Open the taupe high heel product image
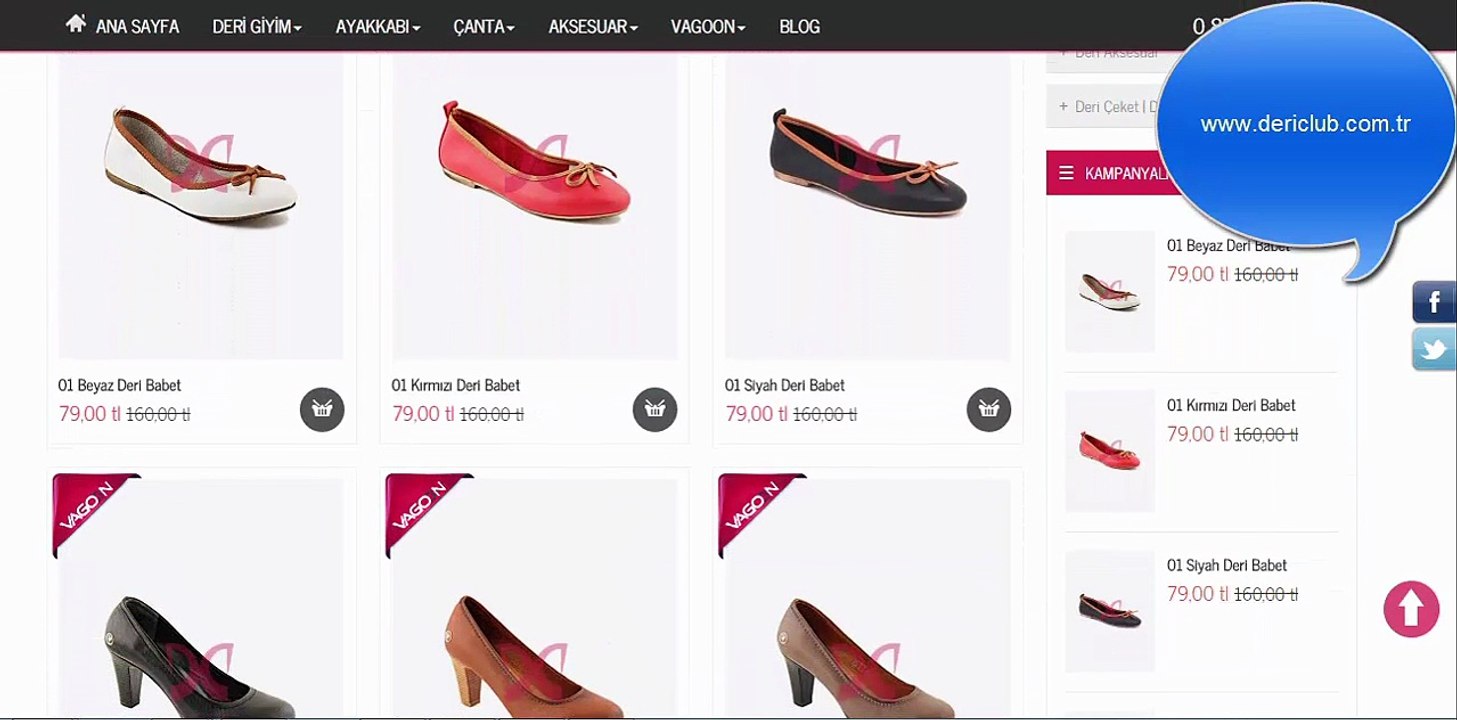The width and height of the screenshot is (1457, 720). click(x=868, y=598)
